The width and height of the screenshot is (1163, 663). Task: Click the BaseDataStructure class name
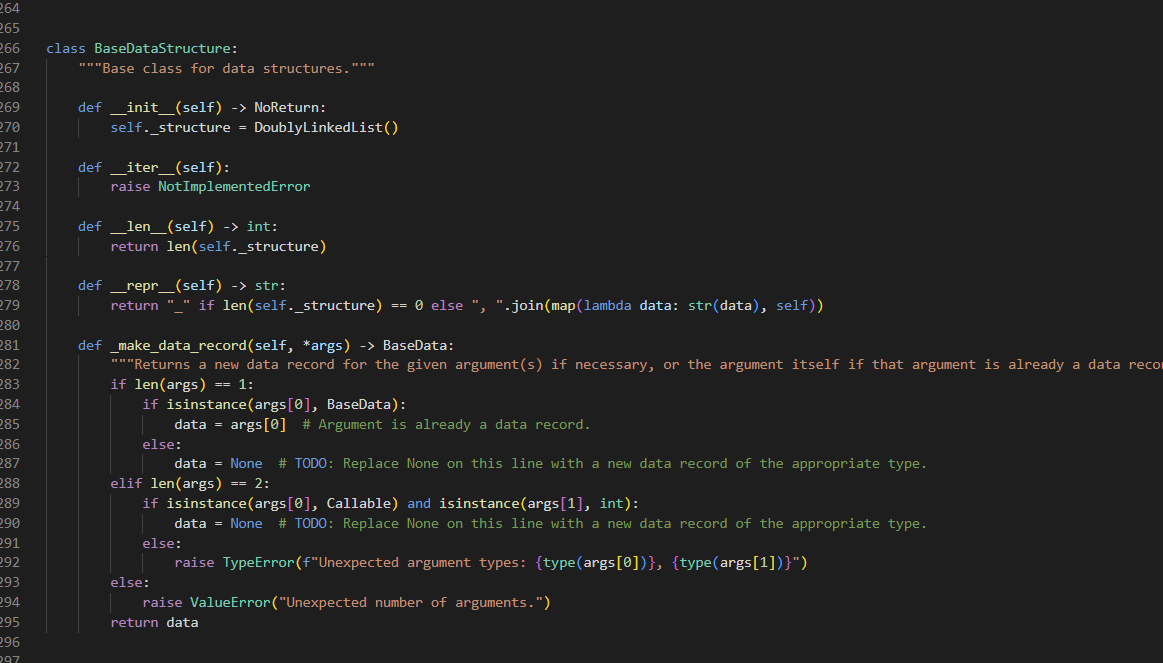162,48
